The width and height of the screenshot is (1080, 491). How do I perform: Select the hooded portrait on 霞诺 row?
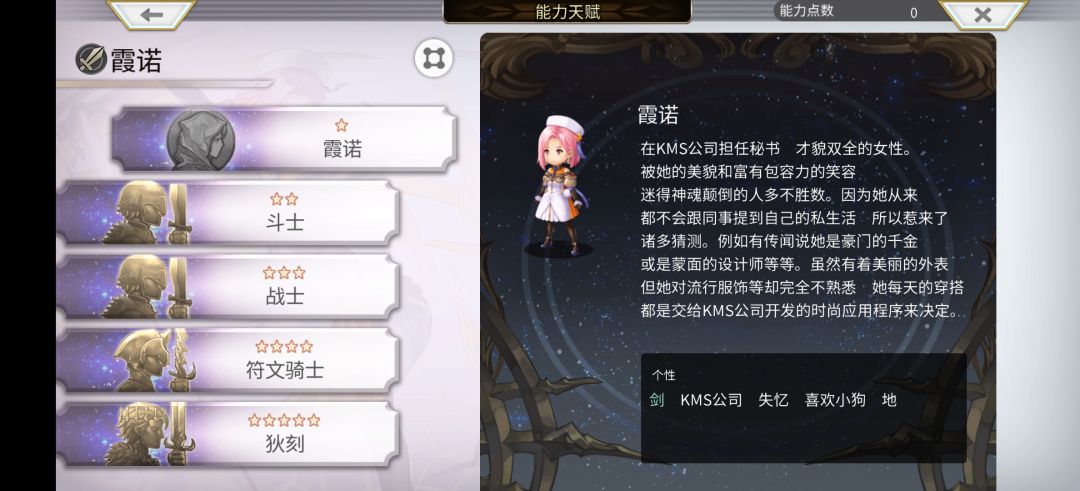click(200, 140)
